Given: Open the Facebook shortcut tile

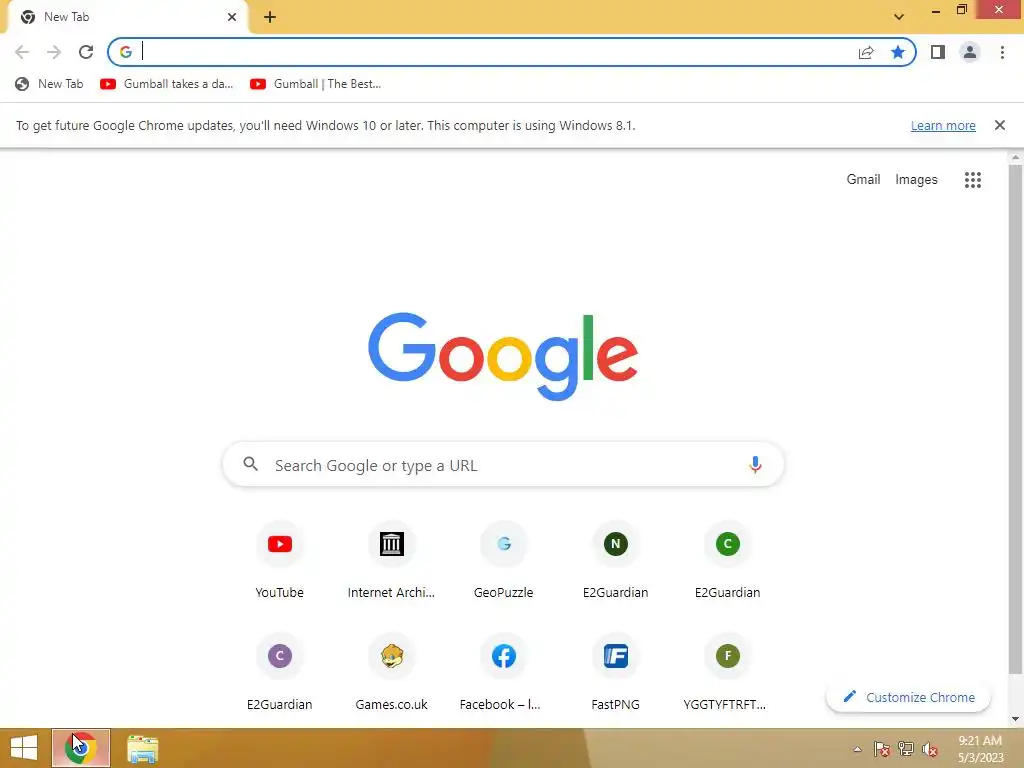Looking at the screenshot, I should (x=504, y=673).
